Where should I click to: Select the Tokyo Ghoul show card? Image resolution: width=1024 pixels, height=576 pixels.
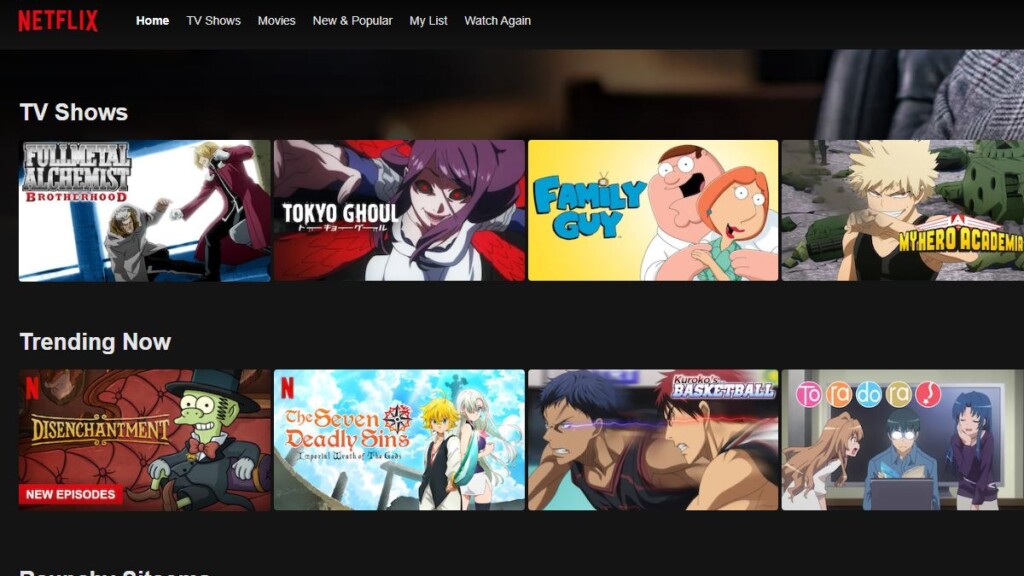point(399,211)
